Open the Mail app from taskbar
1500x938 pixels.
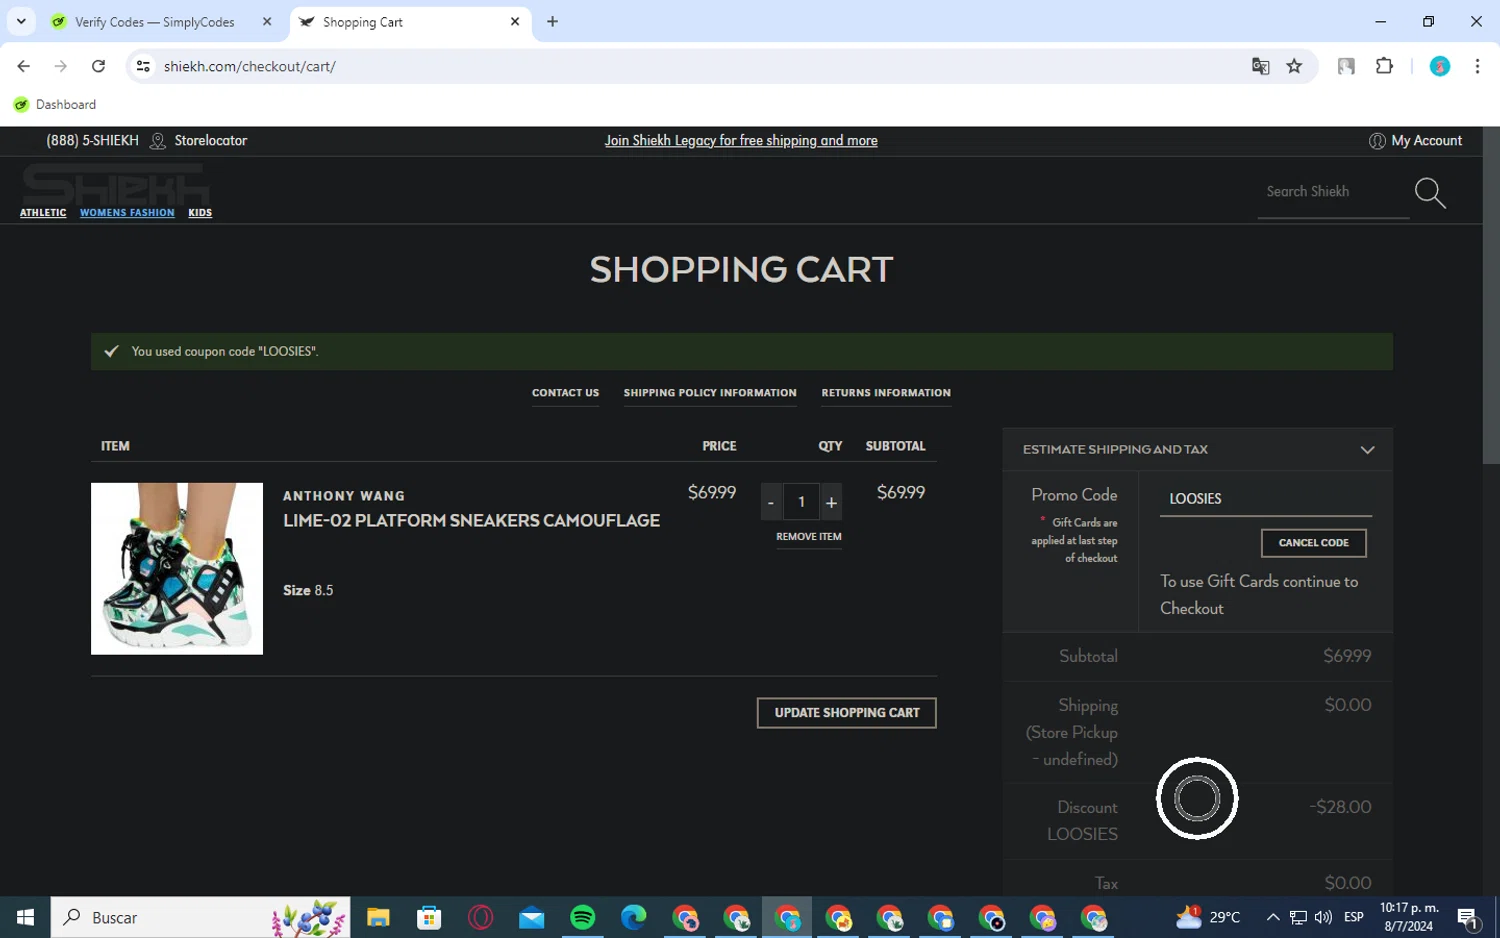pyautogui.click(x=532, y=917)
